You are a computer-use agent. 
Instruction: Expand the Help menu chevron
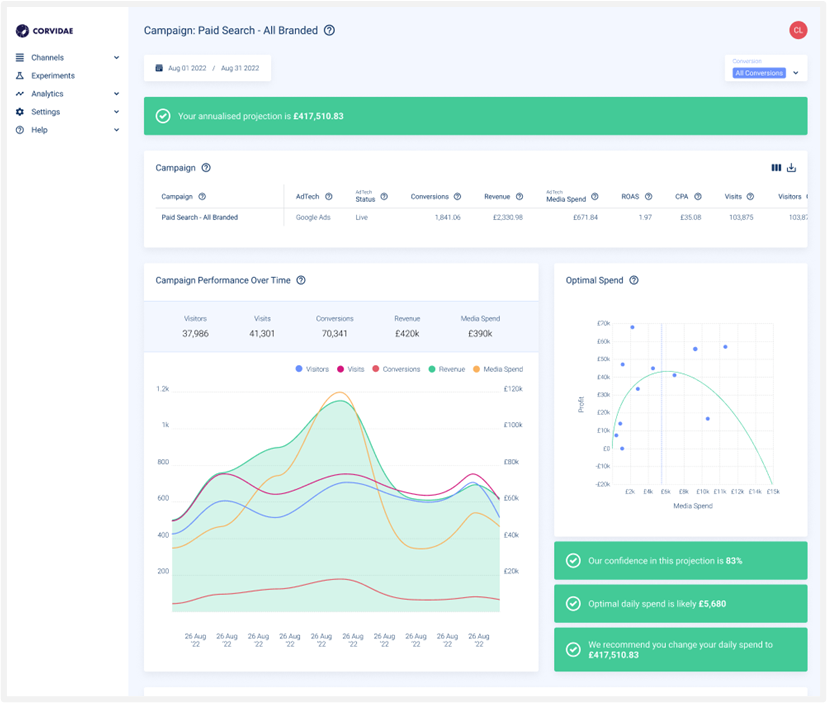pyautogui.click(x=117, y=130)
